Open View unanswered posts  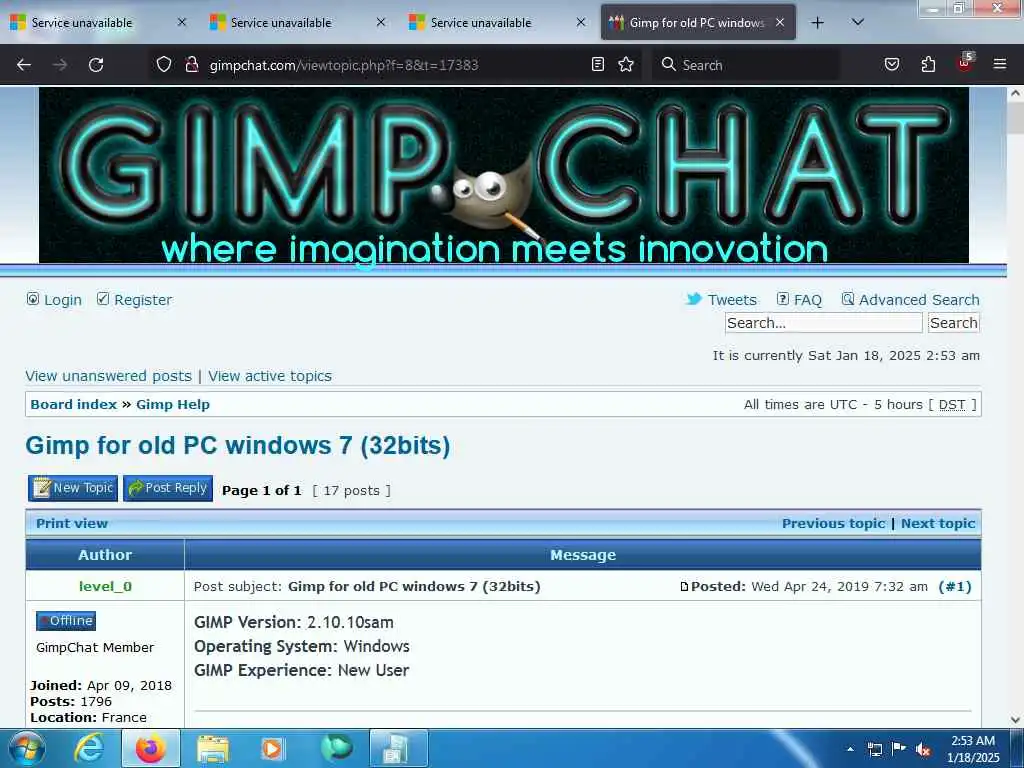click(108, 376)
